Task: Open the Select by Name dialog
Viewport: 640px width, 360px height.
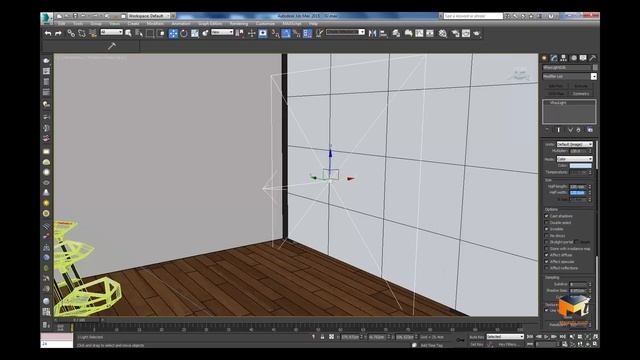Action: (x=139, y=33)
